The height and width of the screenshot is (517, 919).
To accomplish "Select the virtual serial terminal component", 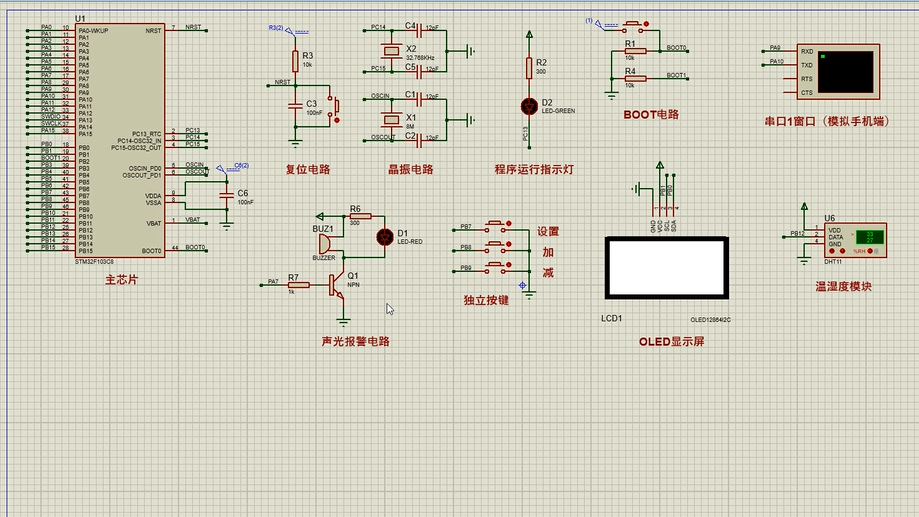I will point(836,71).
